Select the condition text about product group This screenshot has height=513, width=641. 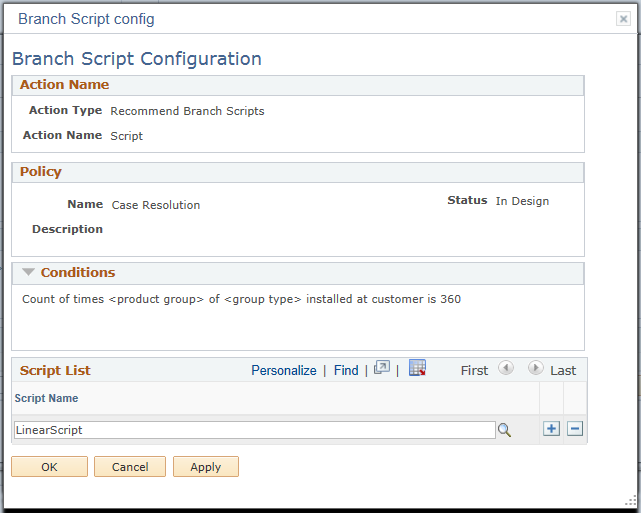[241, 299]
